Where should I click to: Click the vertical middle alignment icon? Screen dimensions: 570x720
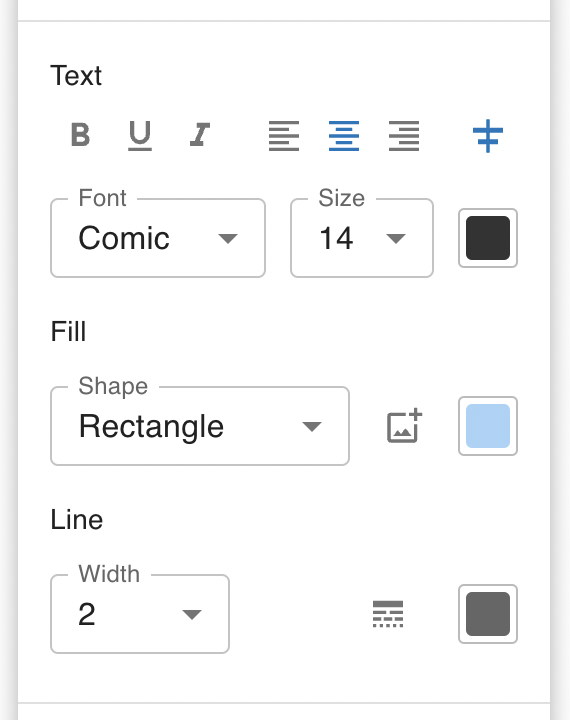click(x=488, y=136)
